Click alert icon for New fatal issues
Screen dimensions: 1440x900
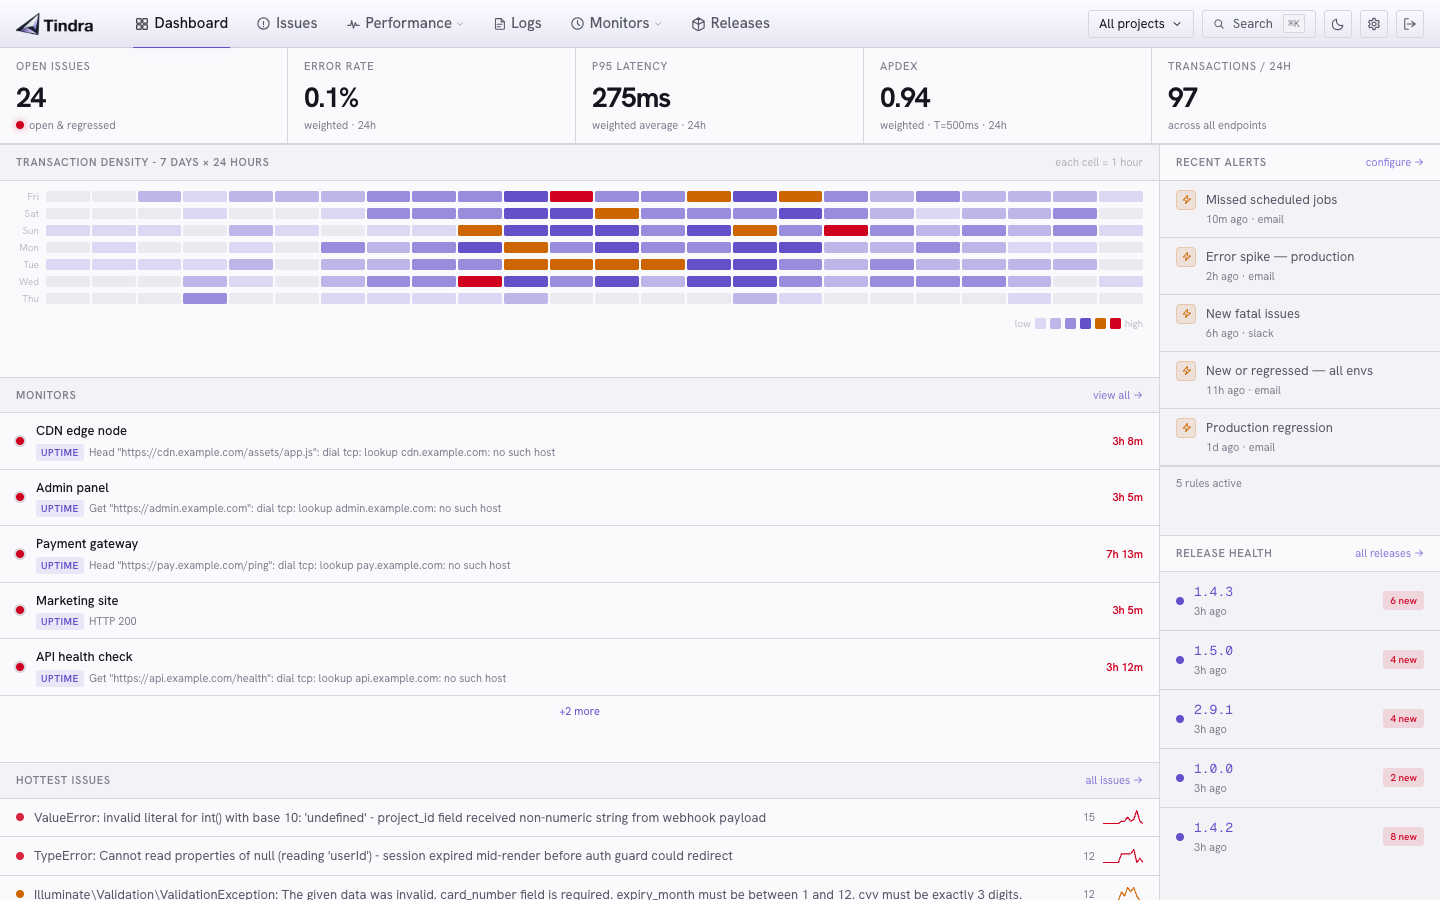[1186, 313]
